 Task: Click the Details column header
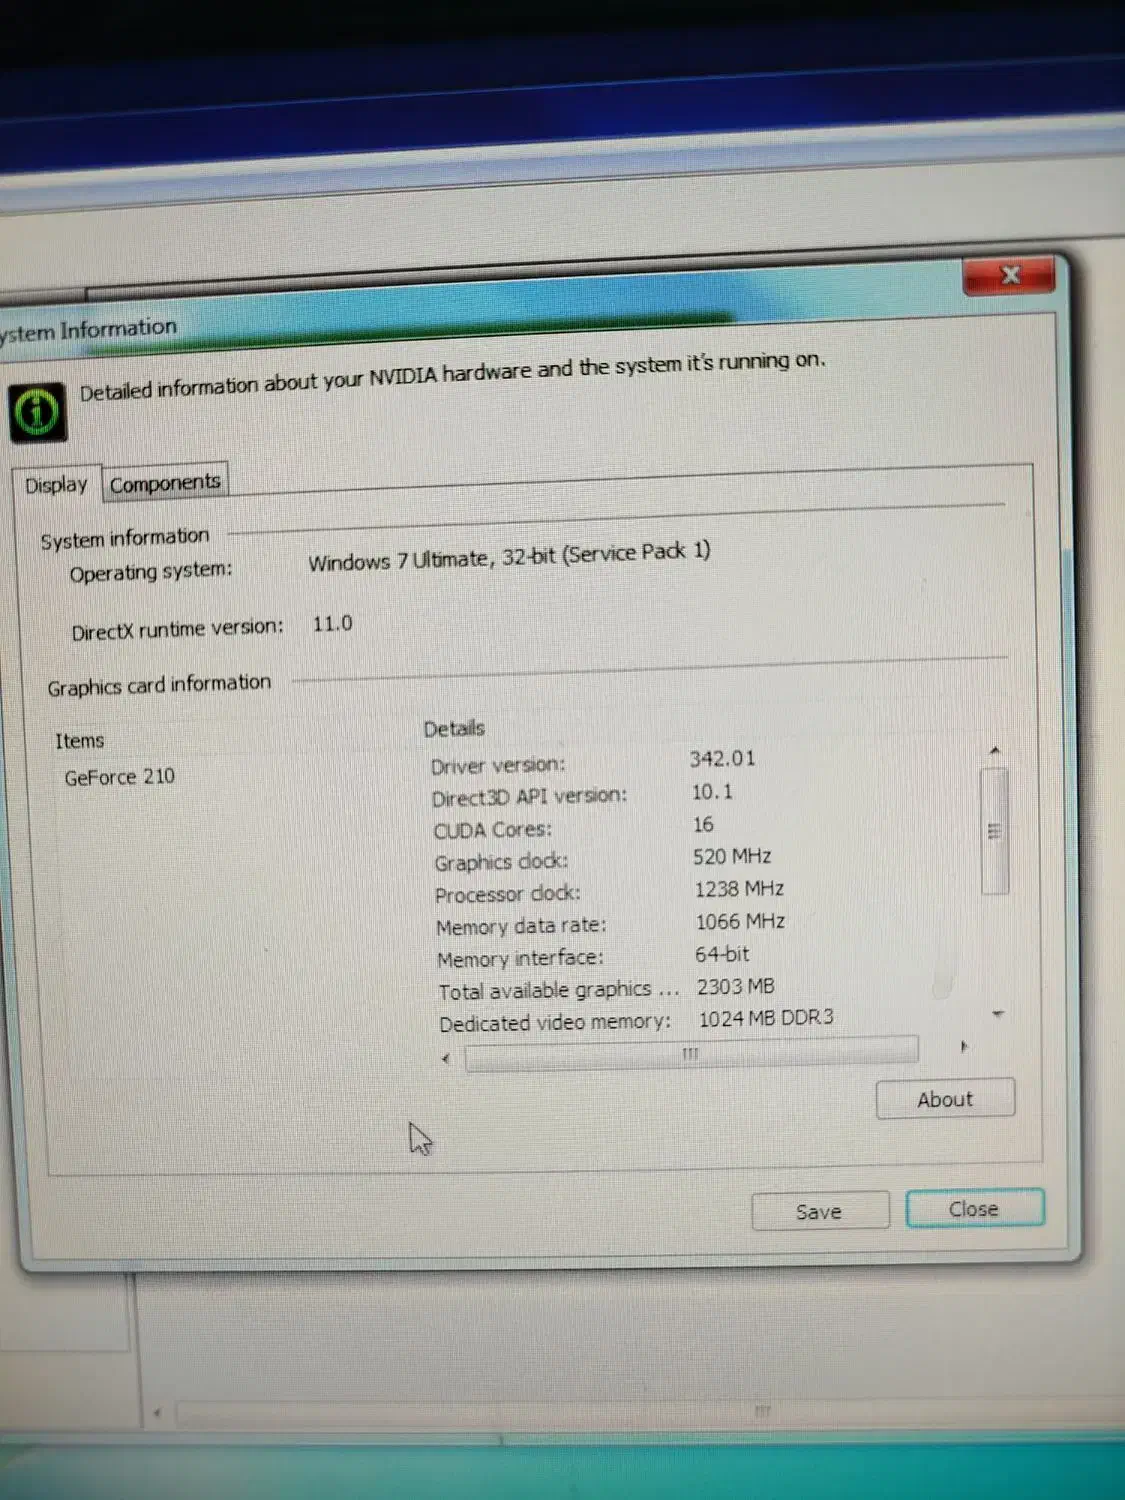coord(454,728)
